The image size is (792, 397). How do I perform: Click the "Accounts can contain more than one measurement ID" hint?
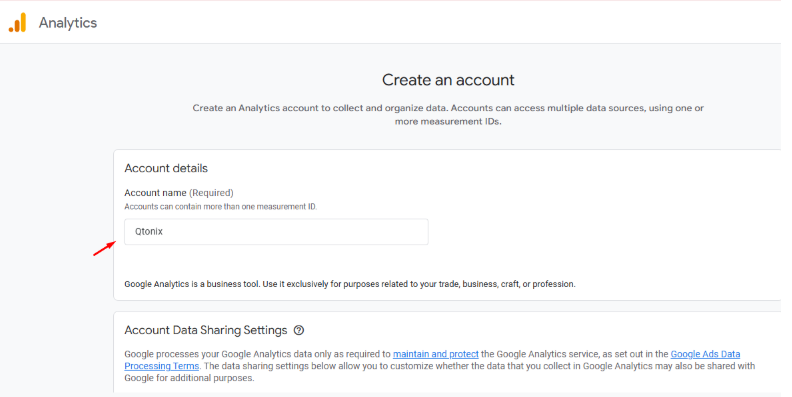(221, 207)
